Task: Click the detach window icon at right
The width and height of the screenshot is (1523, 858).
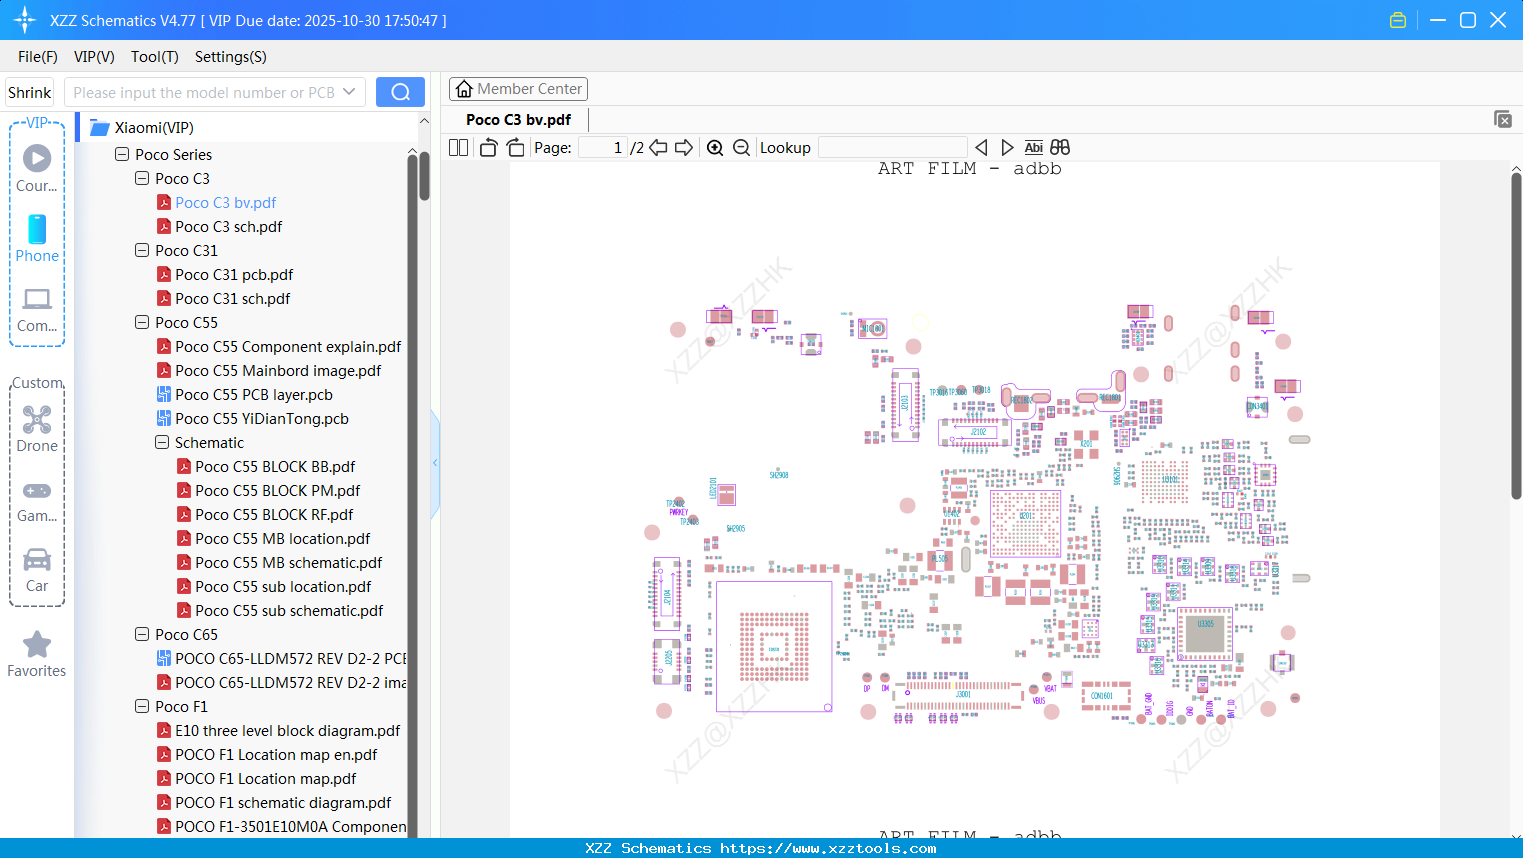Action: pyautogui.click(x=1503, y=119)
